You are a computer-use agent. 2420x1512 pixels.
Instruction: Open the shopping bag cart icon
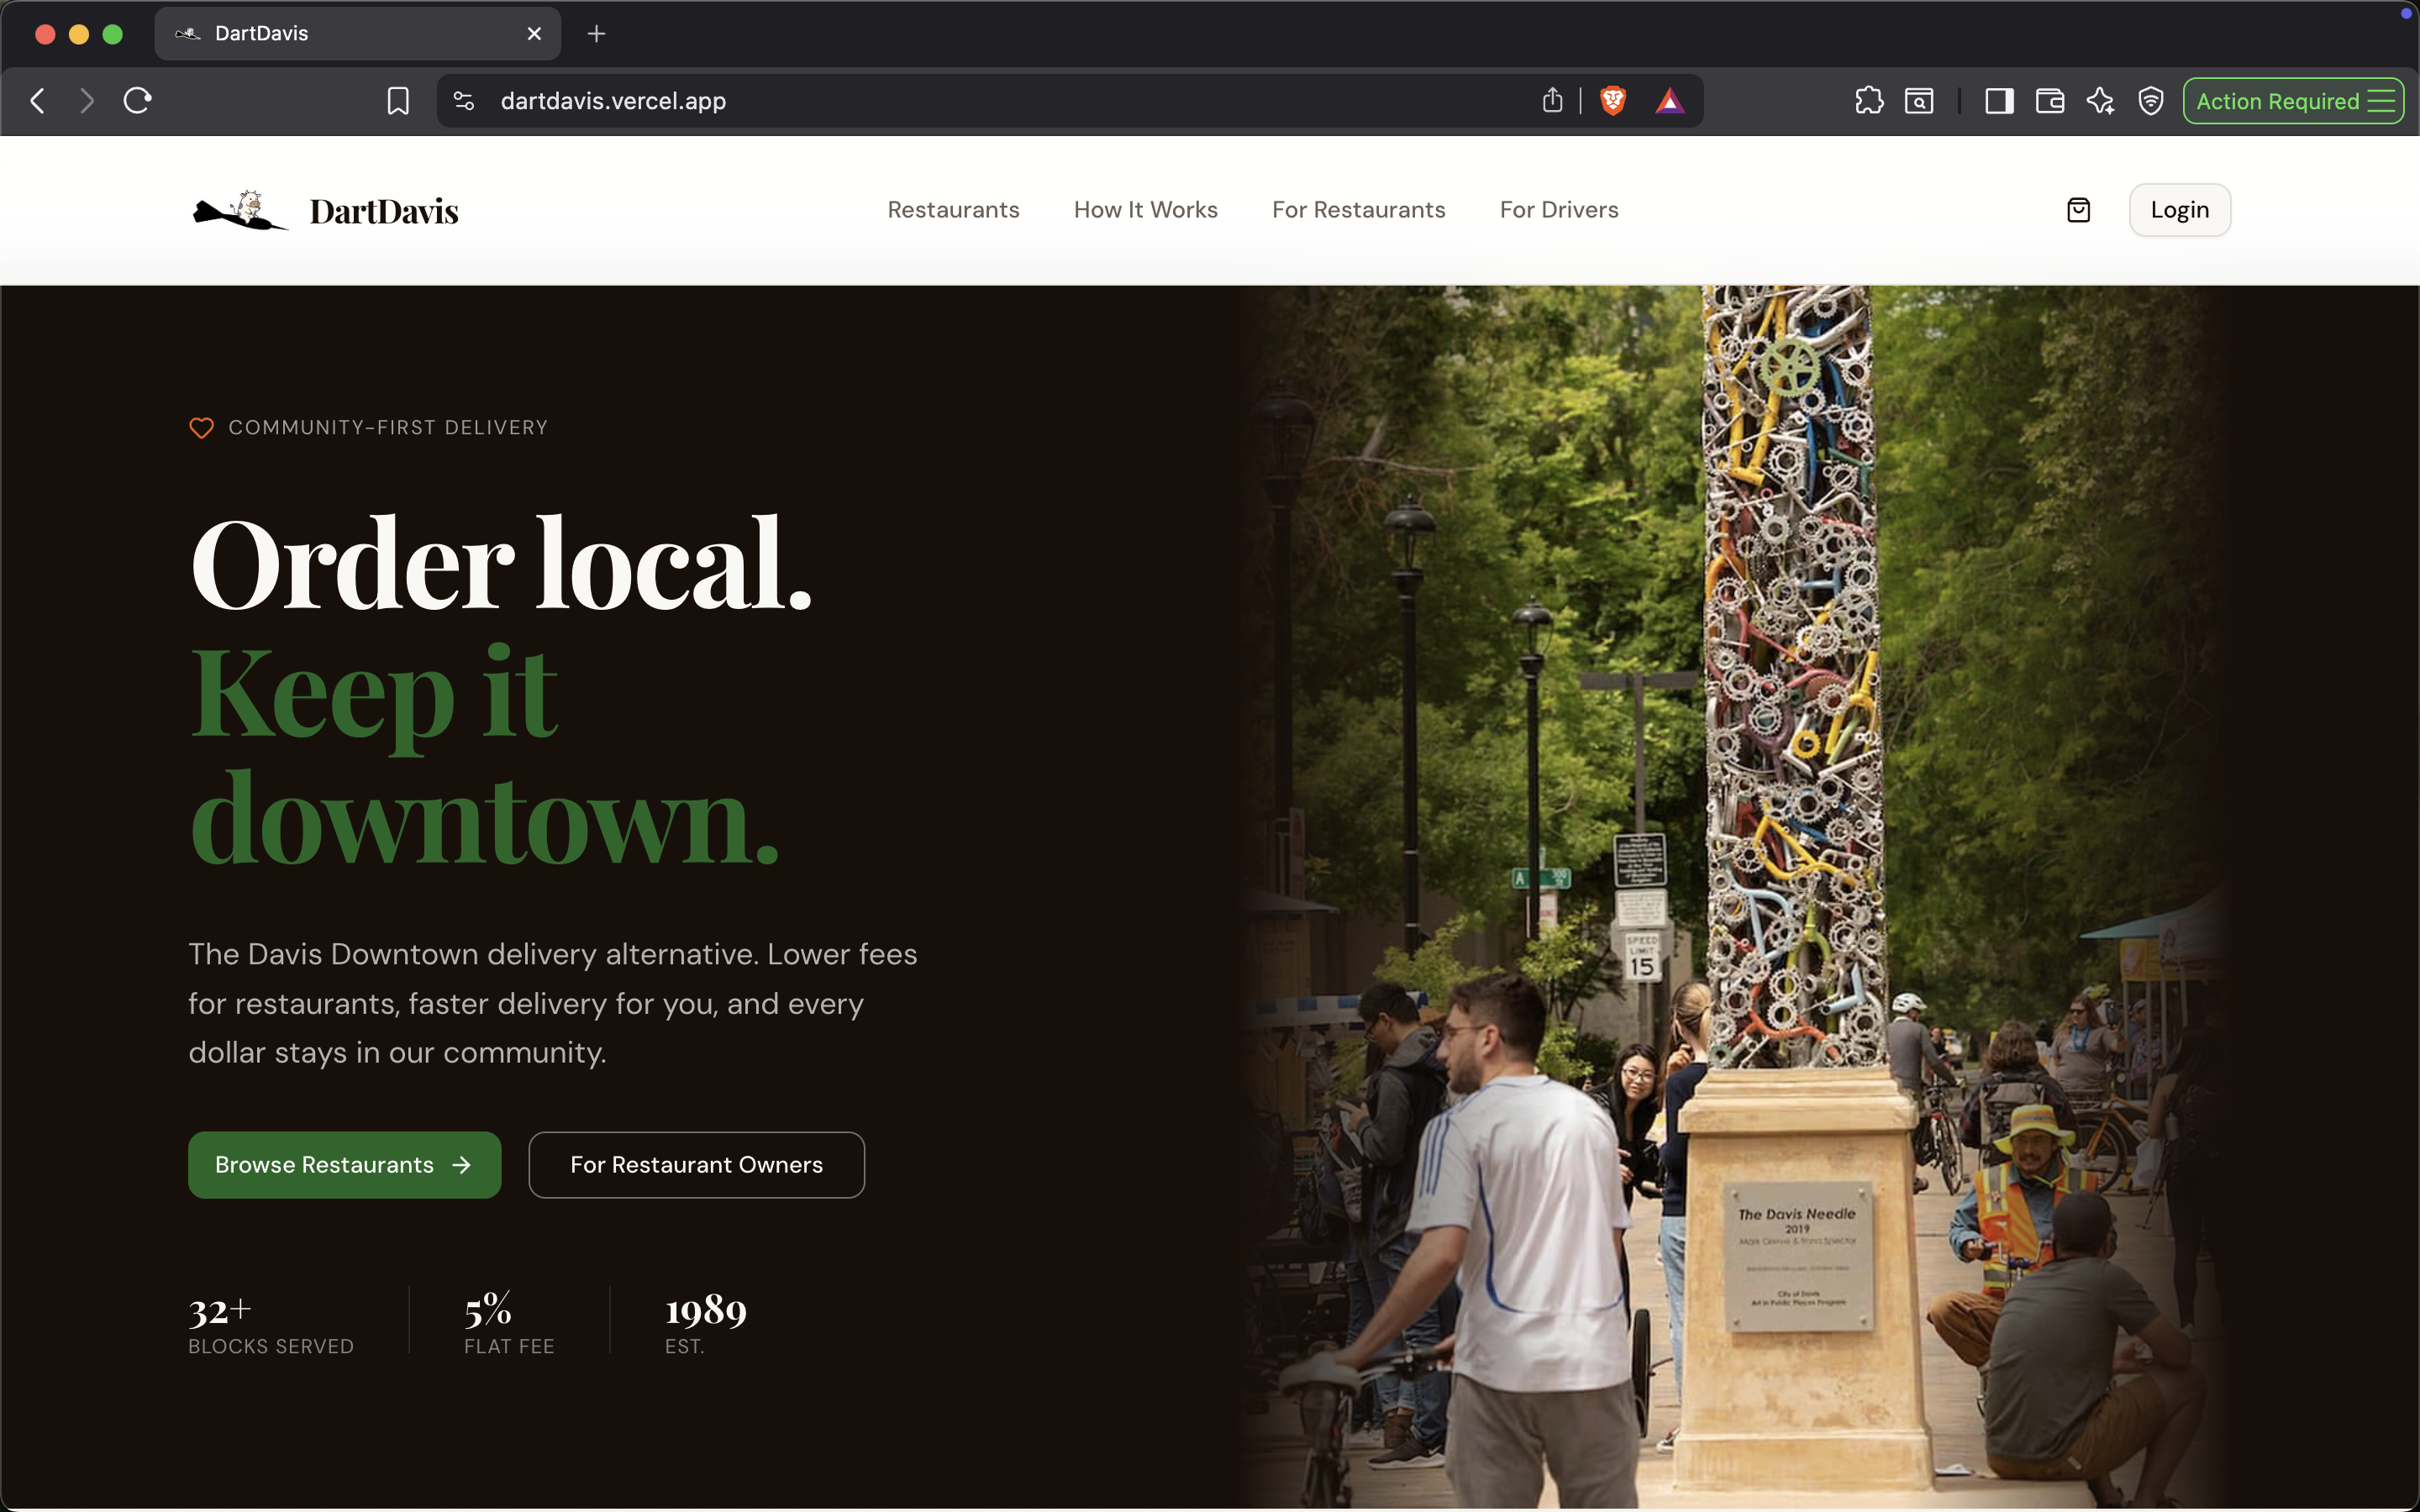(x=2078, y=210)
